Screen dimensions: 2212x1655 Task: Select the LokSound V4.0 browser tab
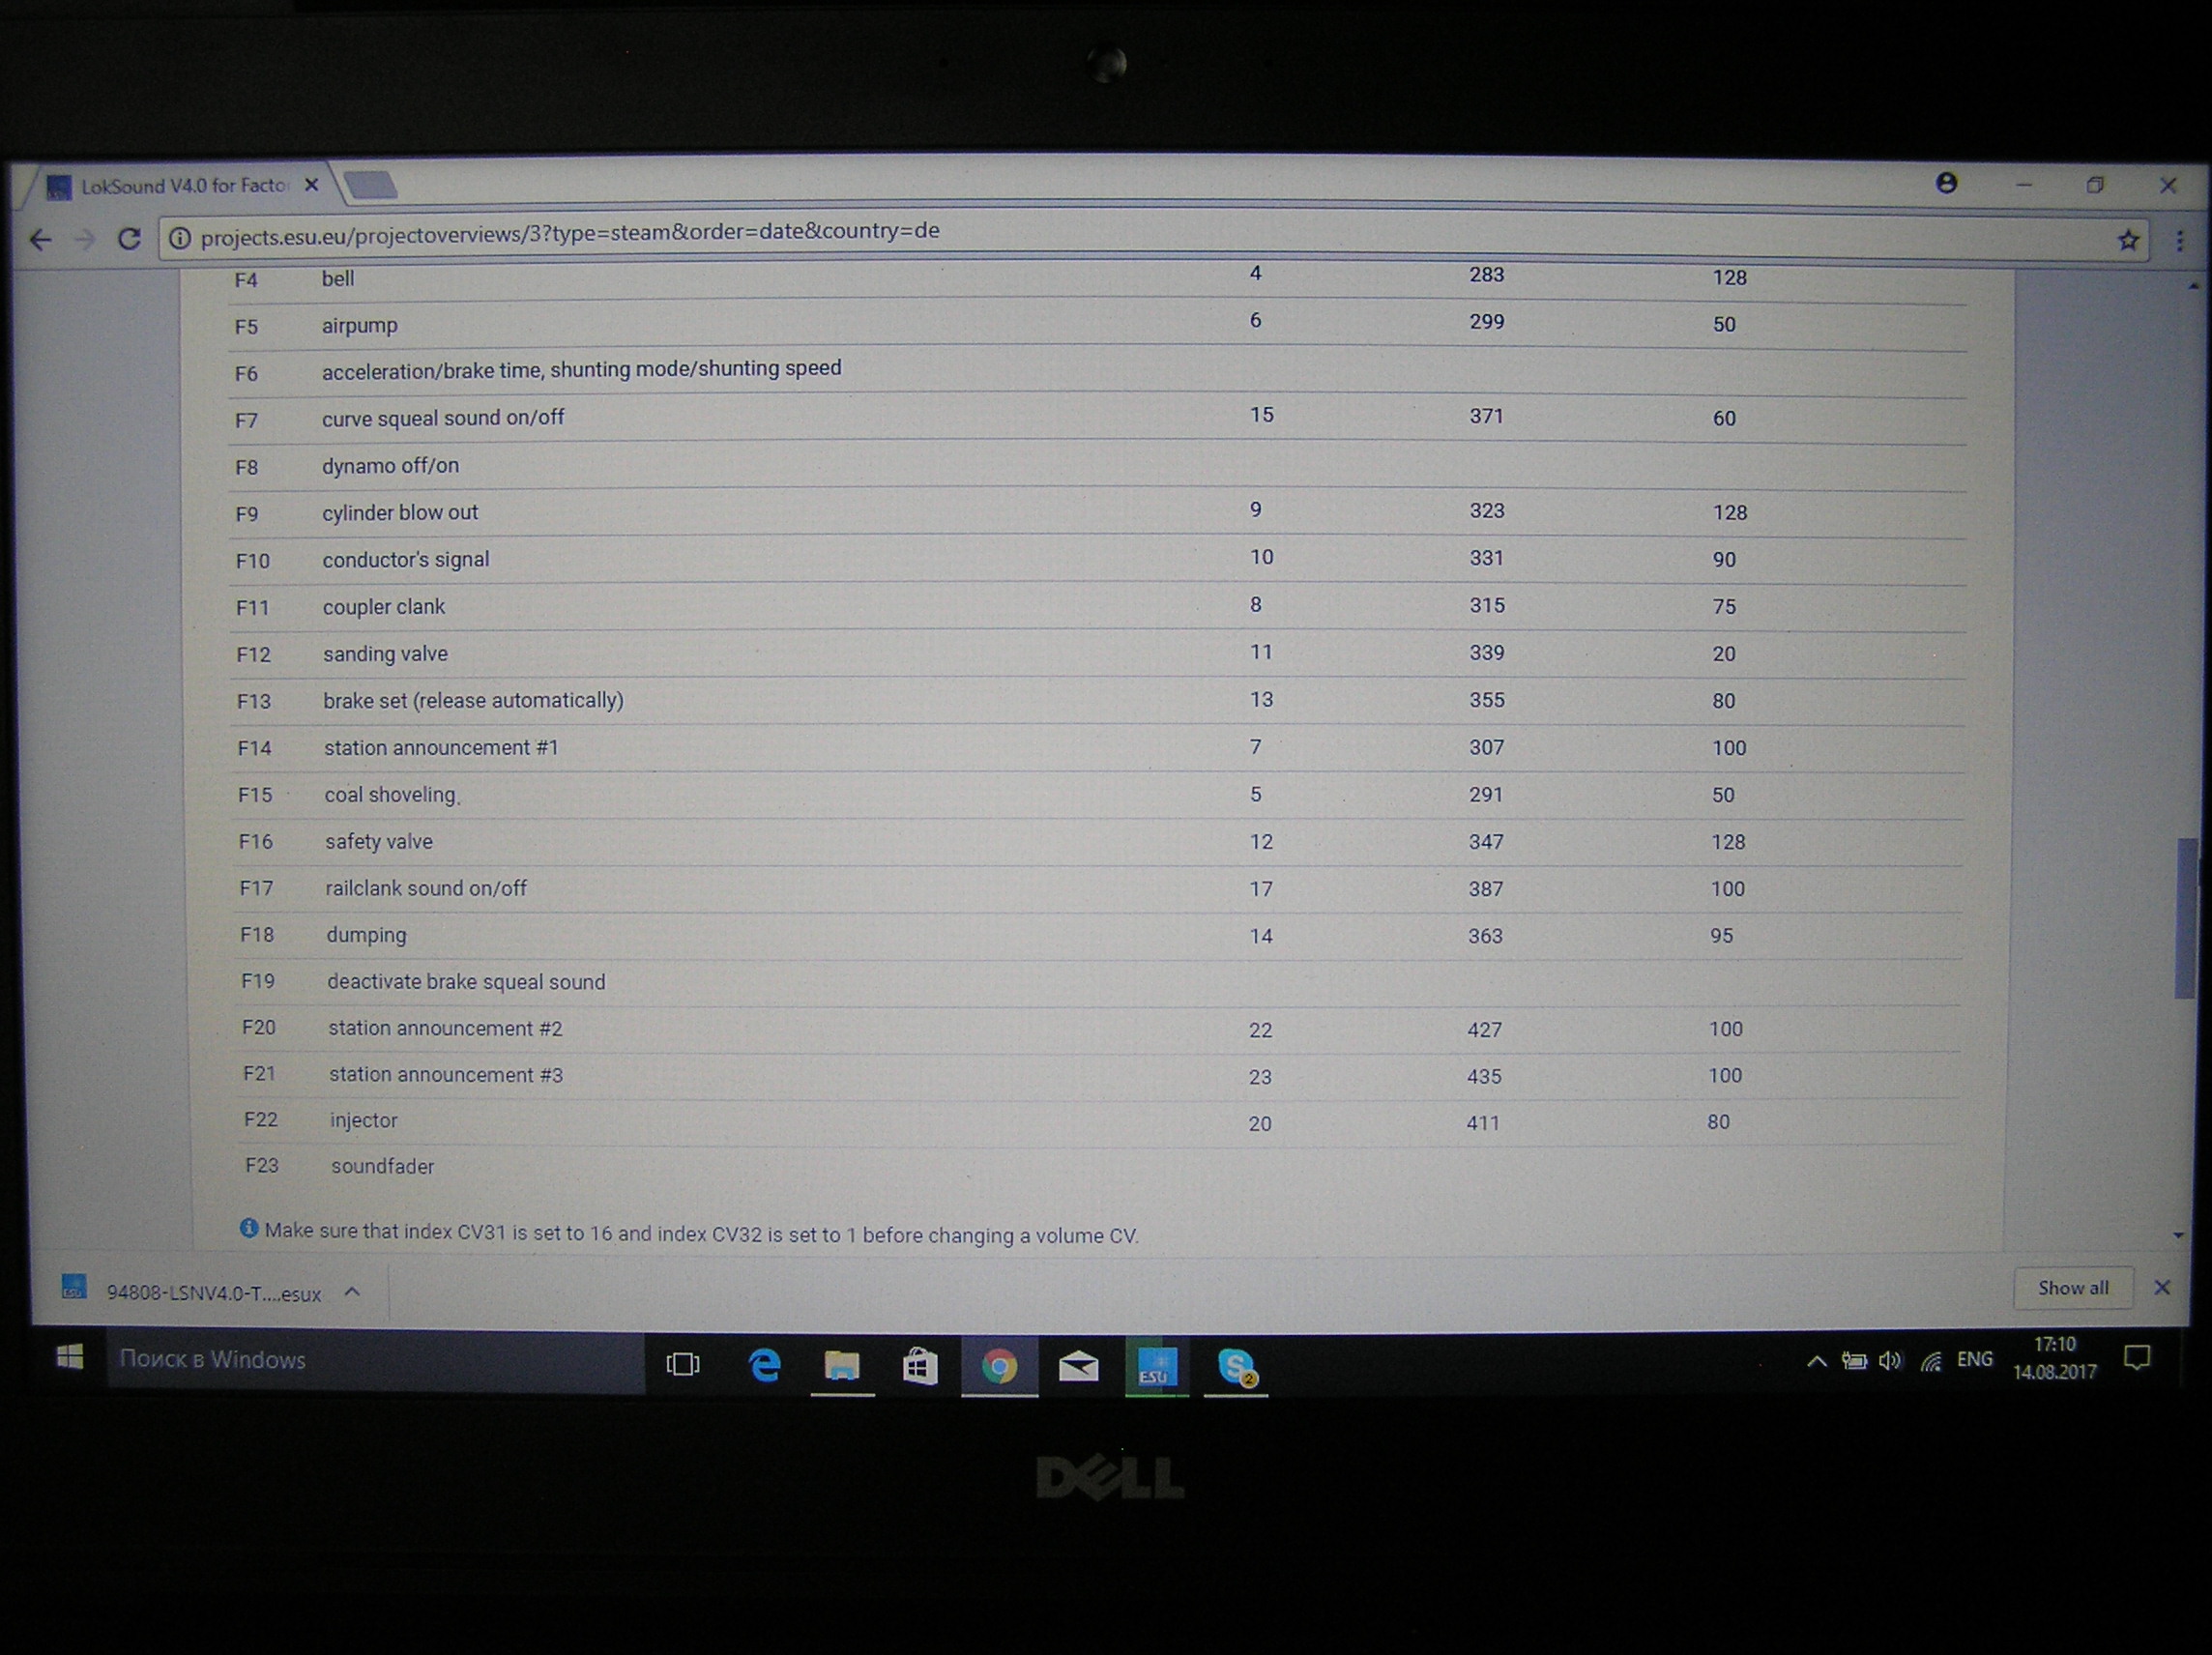tap(185, 186)
